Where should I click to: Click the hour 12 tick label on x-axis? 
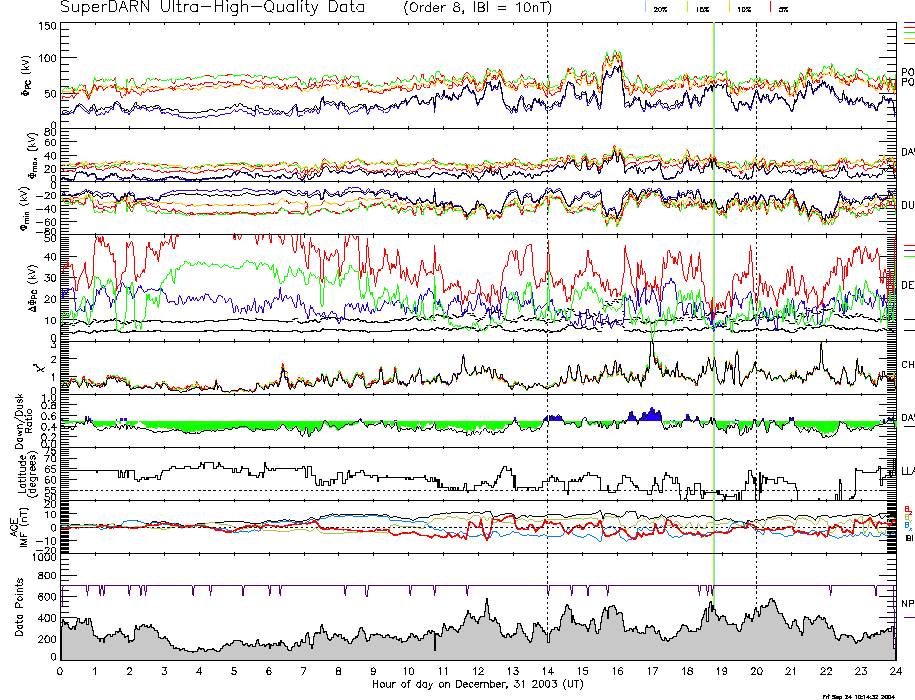(477, 671)
